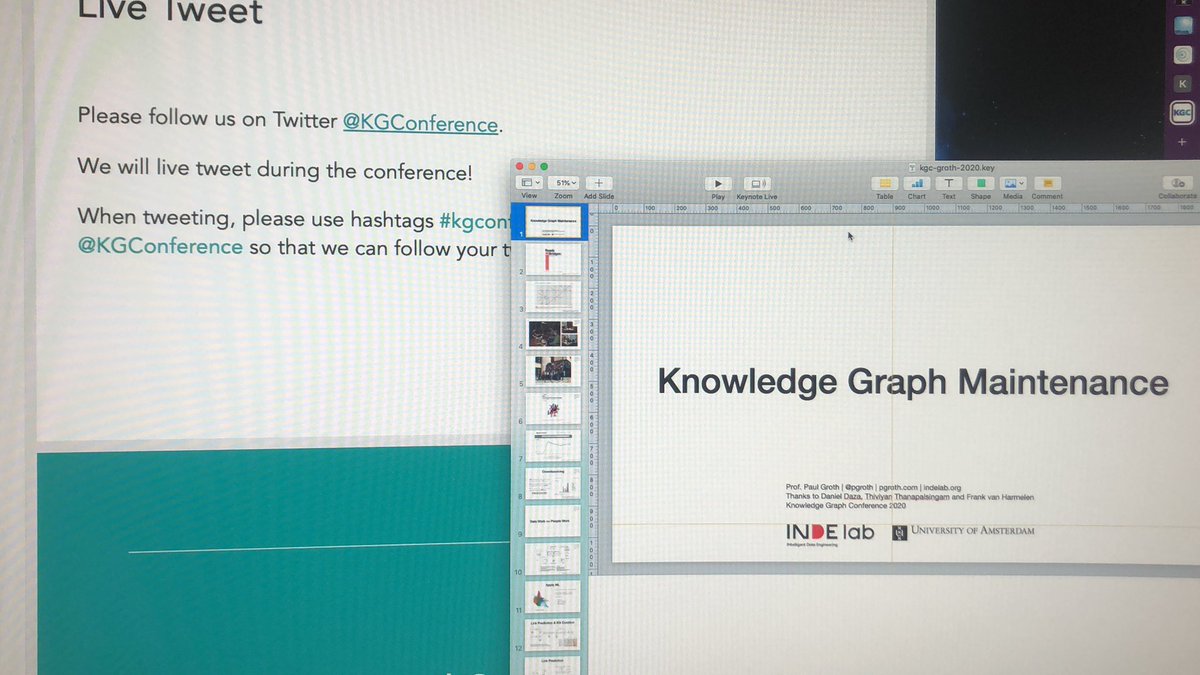Image resolution: width=1200 pixels, height=675 pixels.
Task: Open @KGConference link before 'so that we can follow'
Action: [x=160, y=246]
